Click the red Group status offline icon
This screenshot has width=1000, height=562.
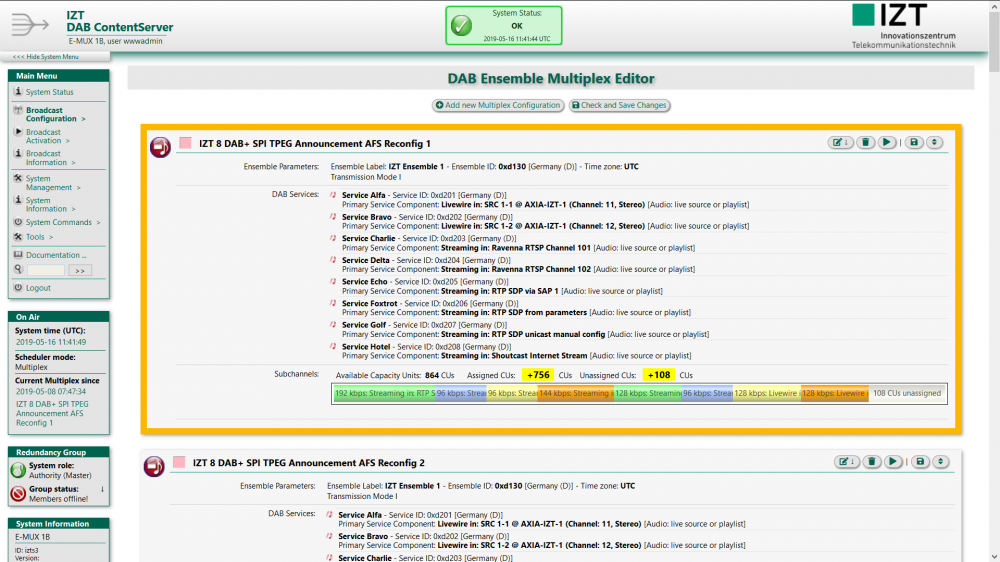pyautogui.click(x=18, y=493)
